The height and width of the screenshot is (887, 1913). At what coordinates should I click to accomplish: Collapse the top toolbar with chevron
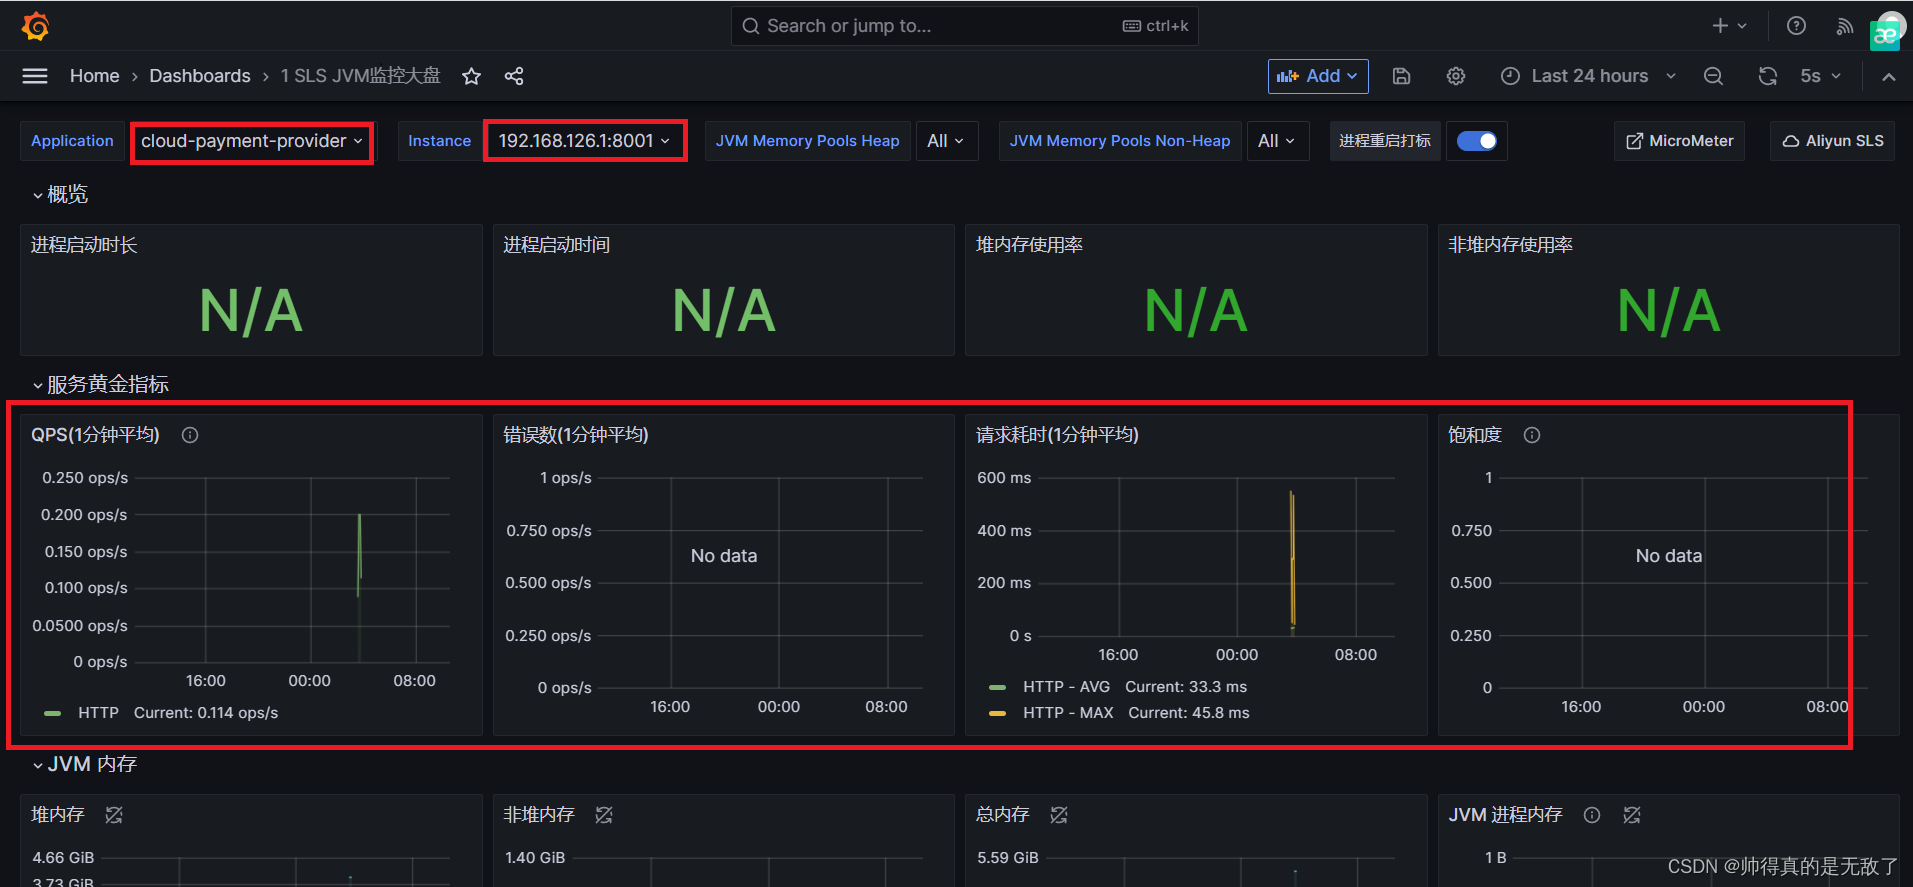[x=1888, y=76]
